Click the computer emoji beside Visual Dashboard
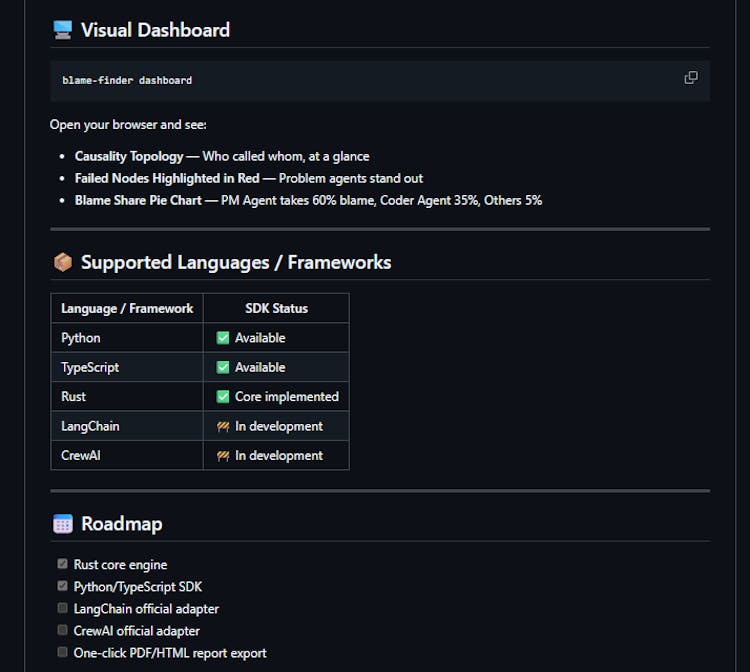This screenshot has width=750, height=672. click(62, 30)
